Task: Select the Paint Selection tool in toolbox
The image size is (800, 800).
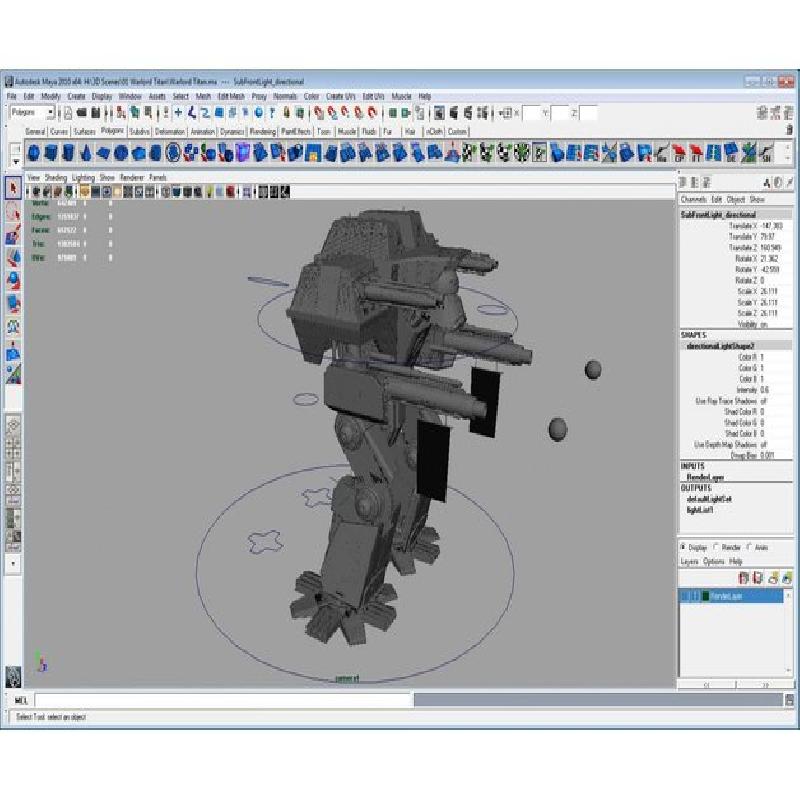Action: coord(13,234)
